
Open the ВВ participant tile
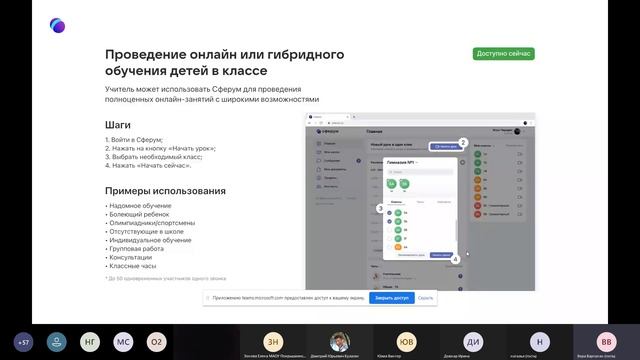point(606,342)
